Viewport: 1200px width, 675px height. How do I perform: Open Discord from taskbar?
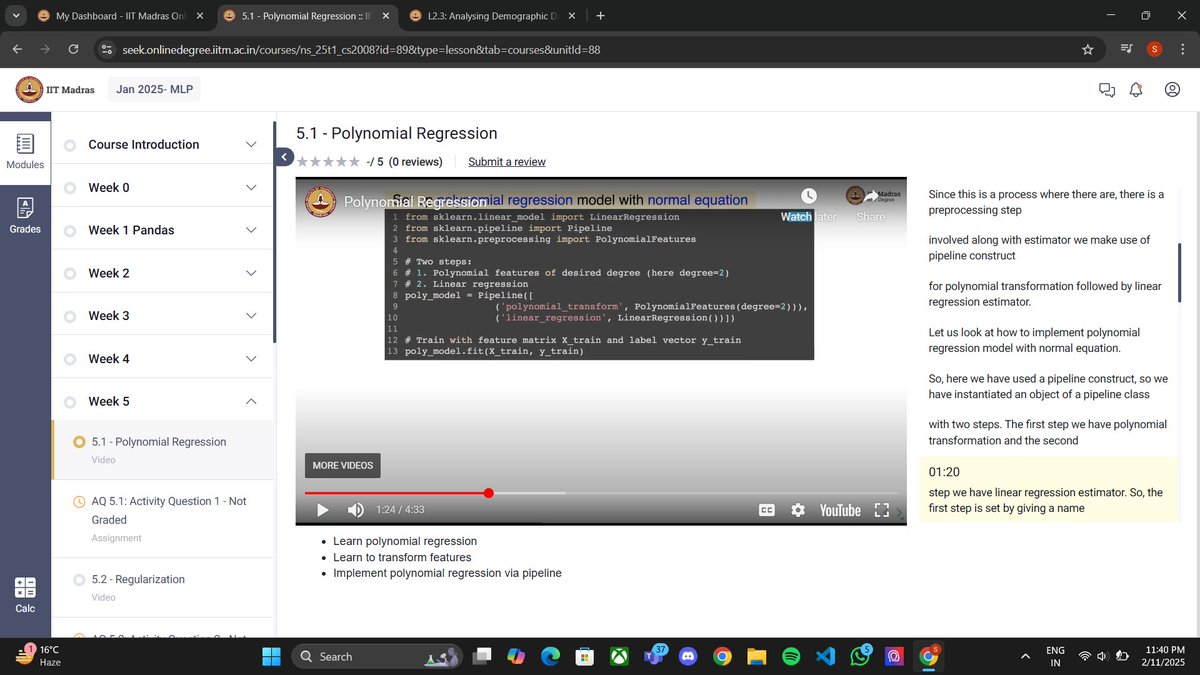(x=686, y=656)
